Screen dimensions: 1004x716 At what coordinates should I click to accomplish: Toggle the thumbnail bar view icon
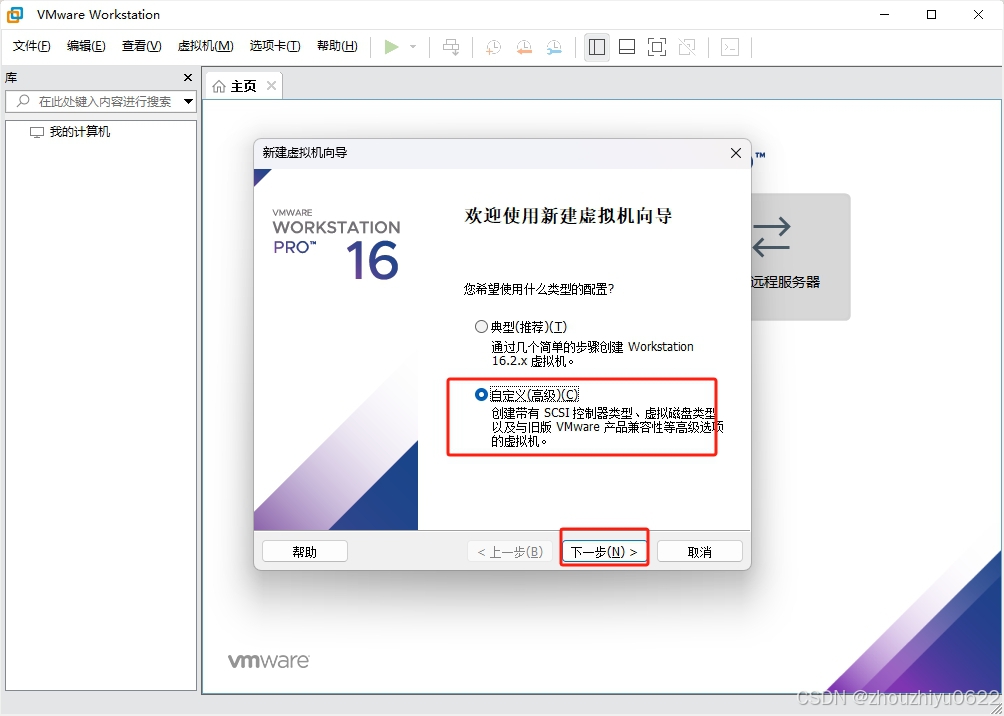[x=627, y=47]
